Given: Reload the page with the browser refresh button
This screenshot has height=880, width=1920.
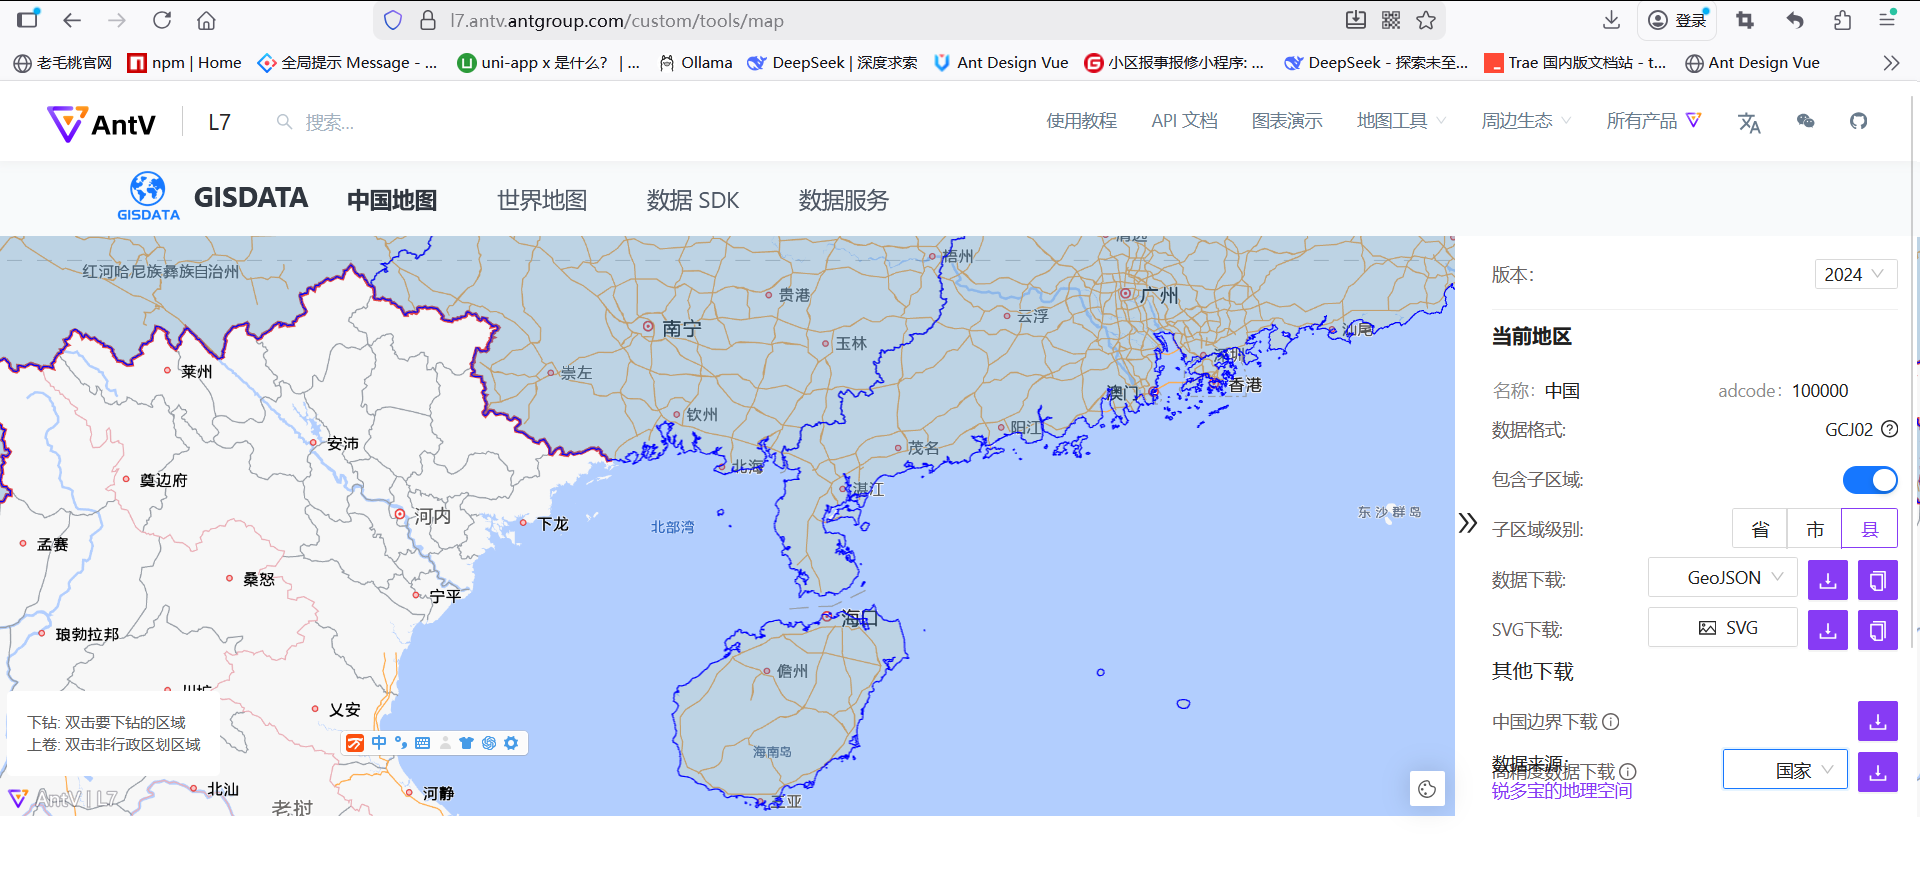Looking at the screenshot, I should pos(162,20).
